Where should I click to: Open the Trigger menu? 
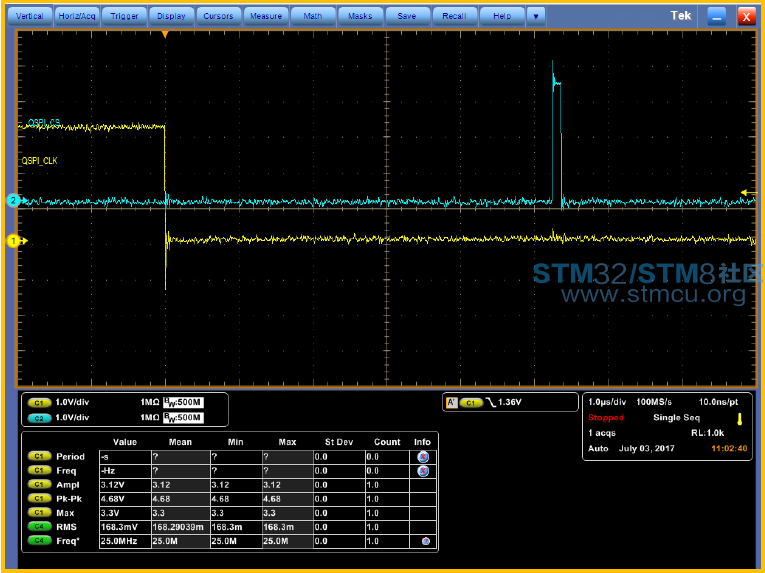(125, 16)
